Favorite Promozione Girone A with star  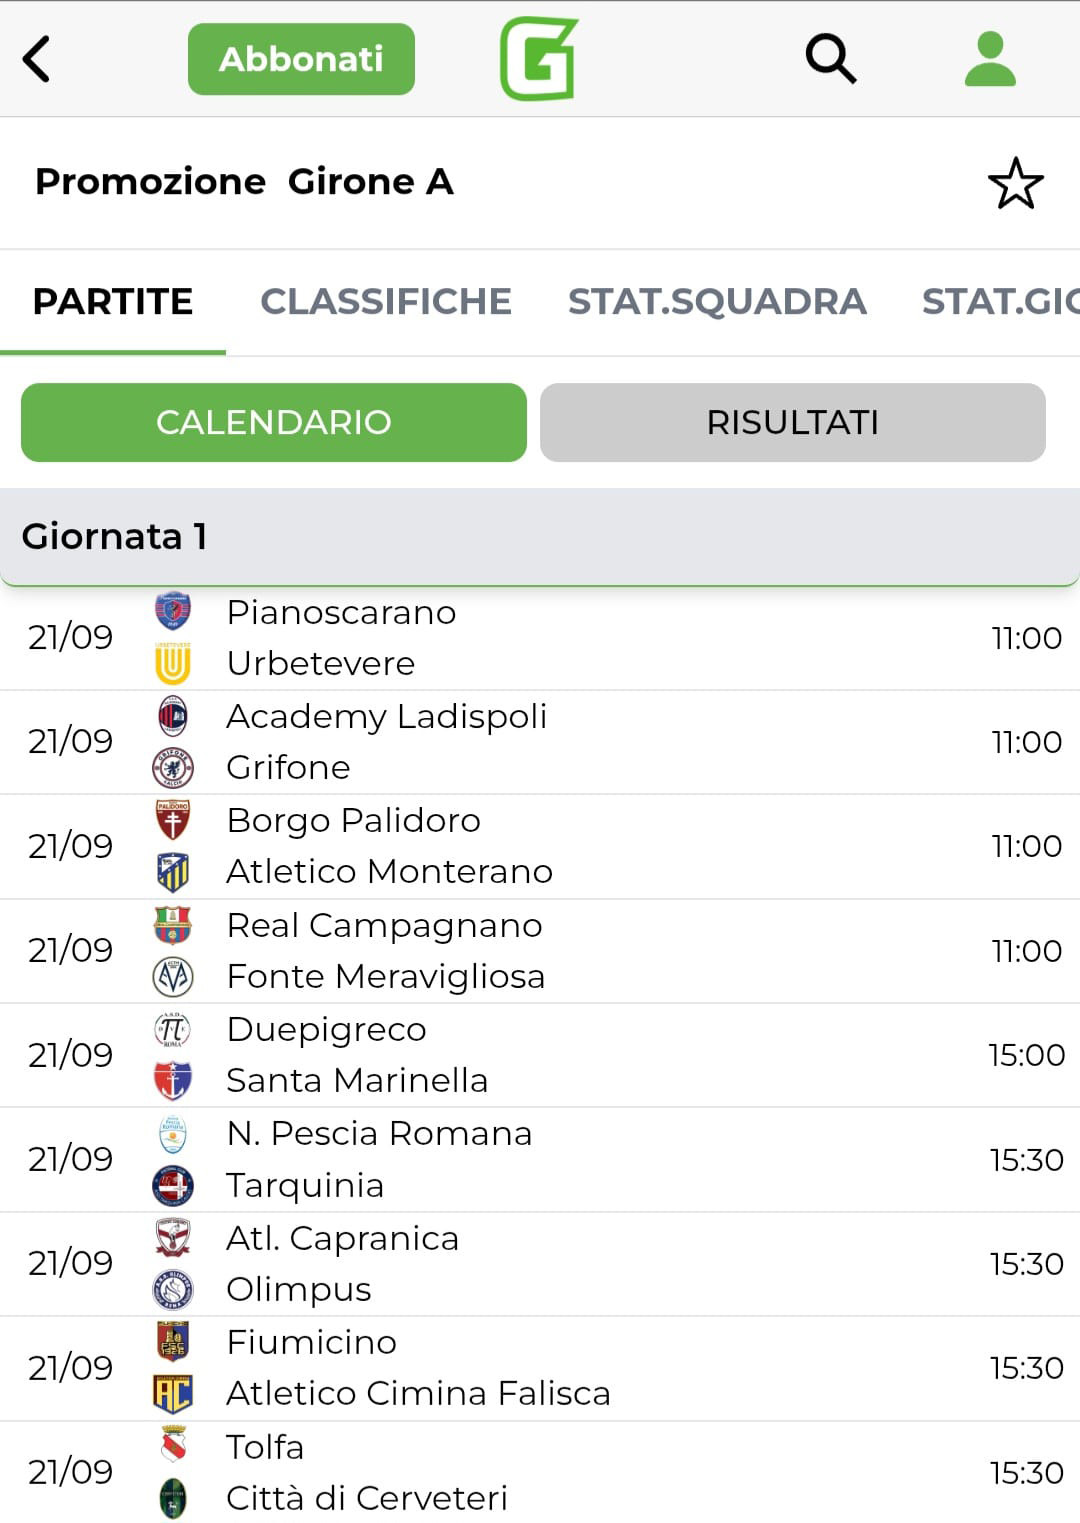(1015, 184)
